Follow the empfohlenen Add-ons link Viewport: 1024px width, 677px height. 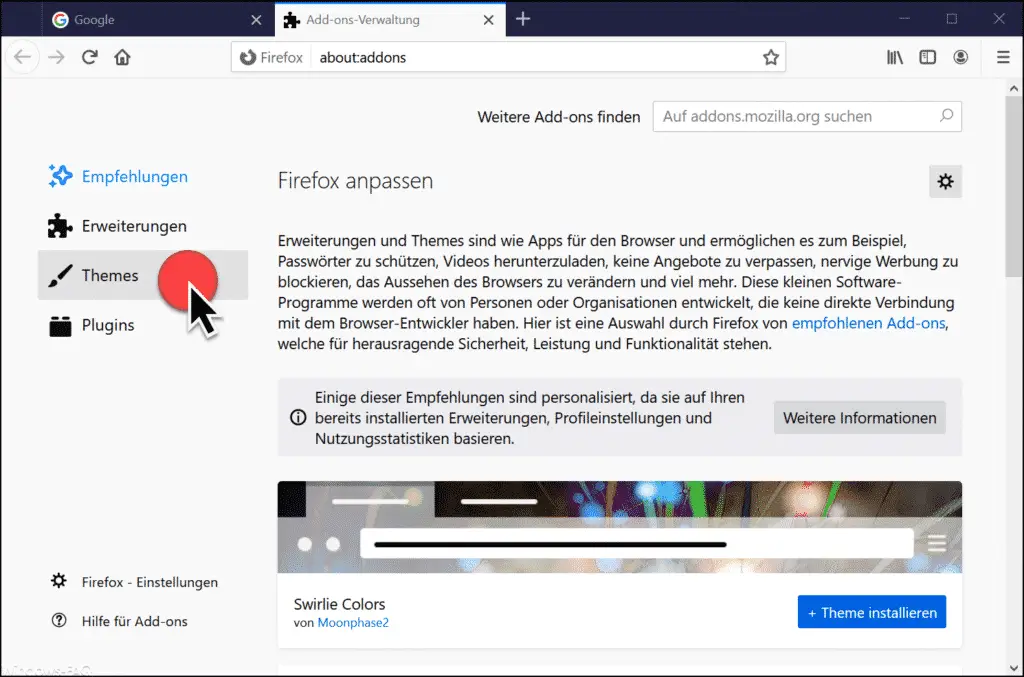(869, 323)
